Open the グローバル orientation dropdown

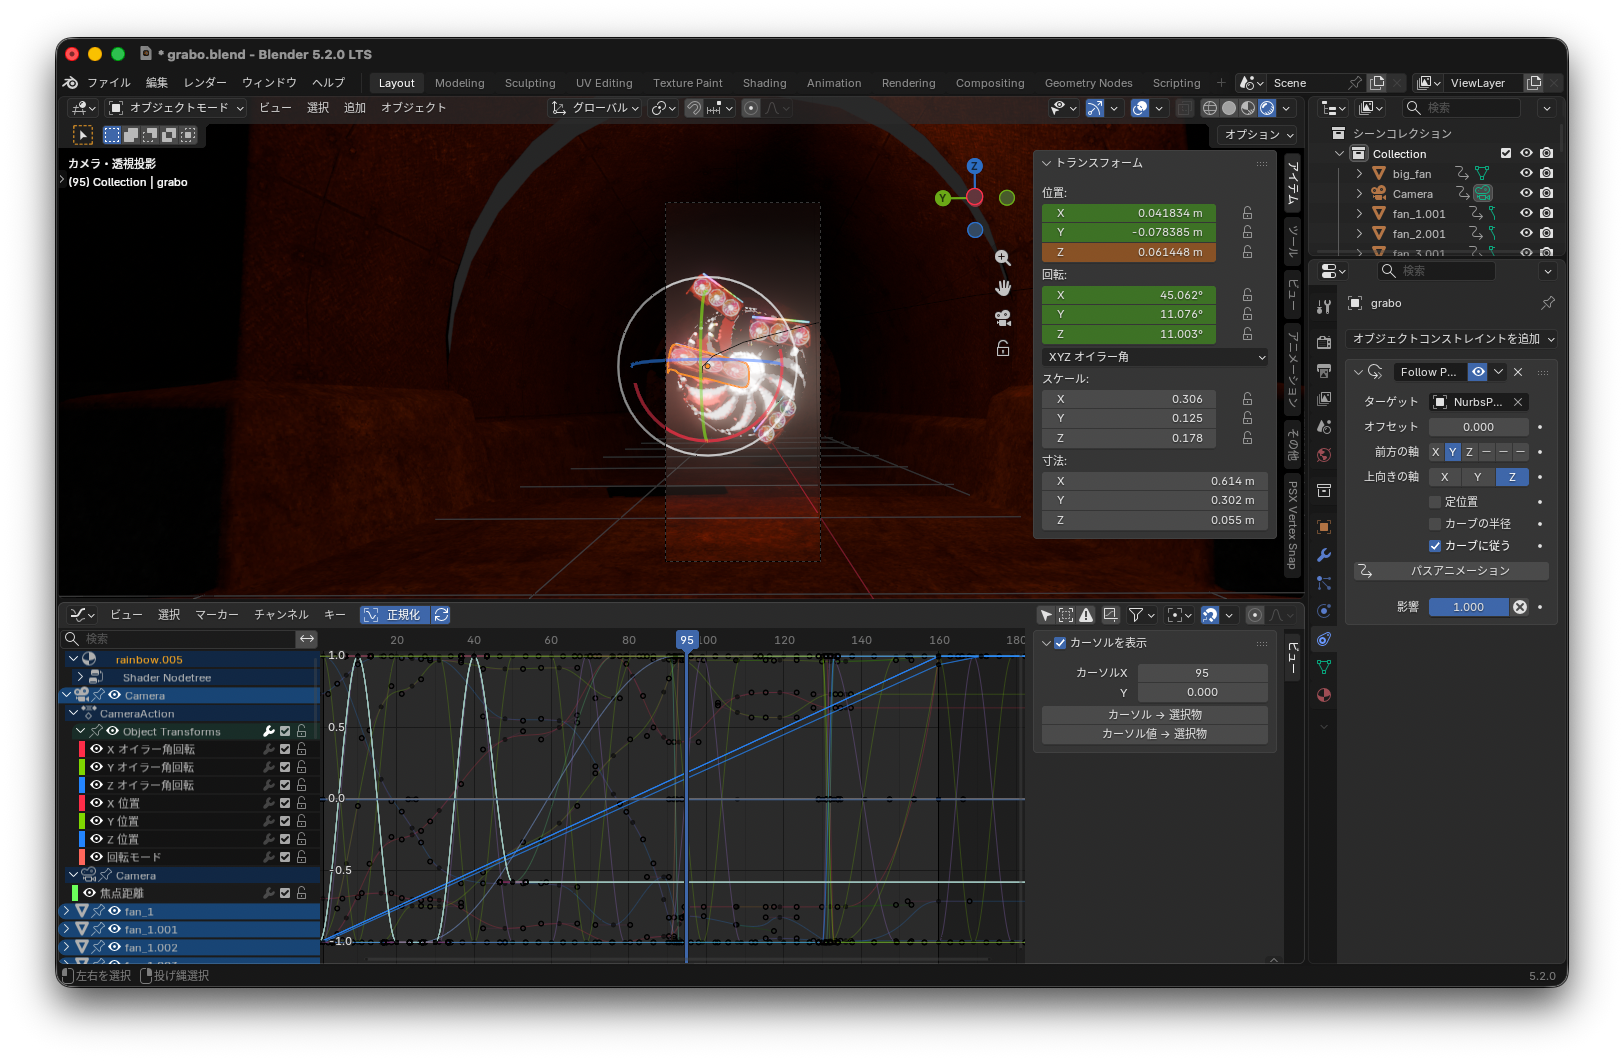tap(596, 108)
